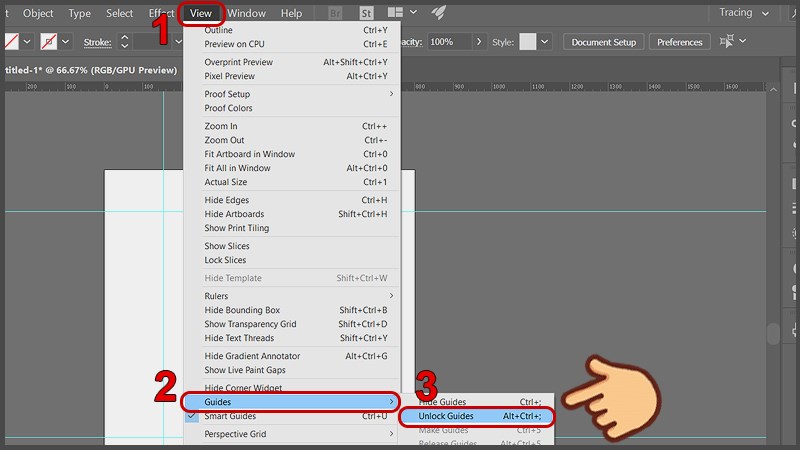Expand the stroke swatch dropdown arrow

[x=65, y=41]
